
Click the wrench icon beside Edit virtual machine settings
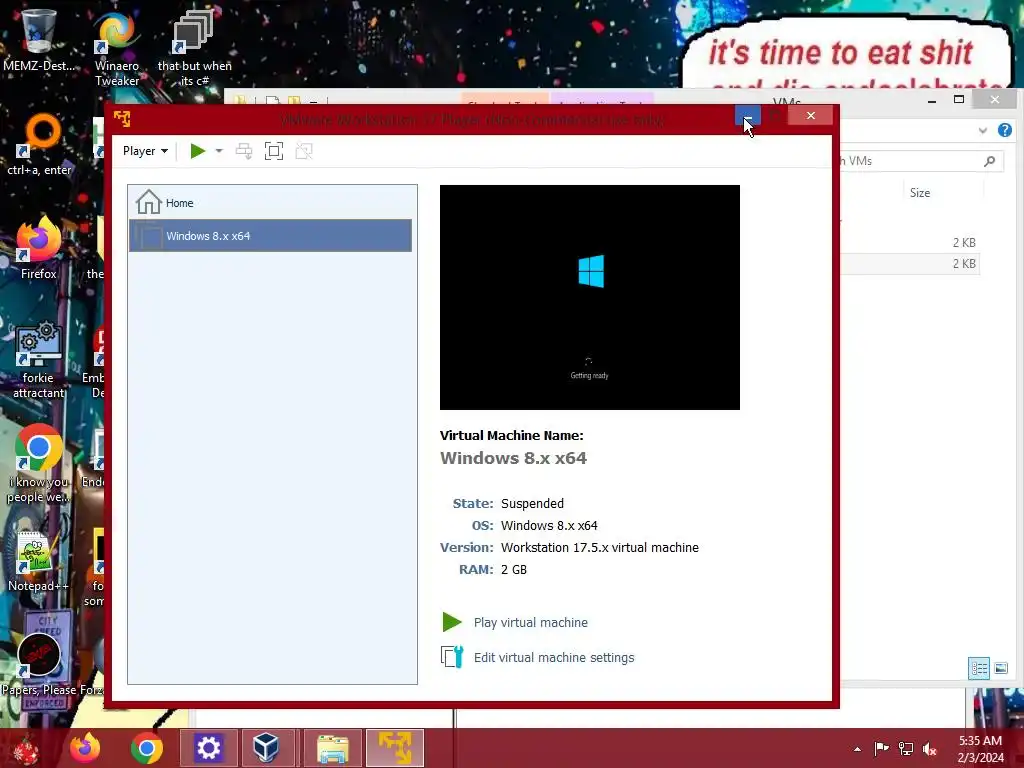(452, 657)
